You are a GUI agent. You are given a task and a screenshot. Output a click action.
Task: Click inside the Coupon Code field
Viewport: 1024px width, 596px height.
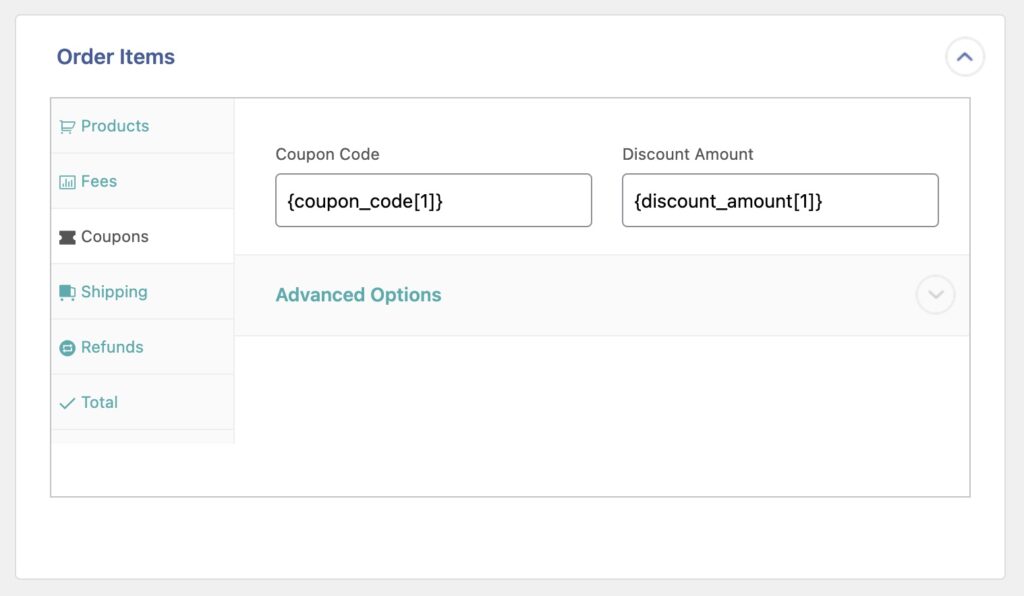coord(433,200)
